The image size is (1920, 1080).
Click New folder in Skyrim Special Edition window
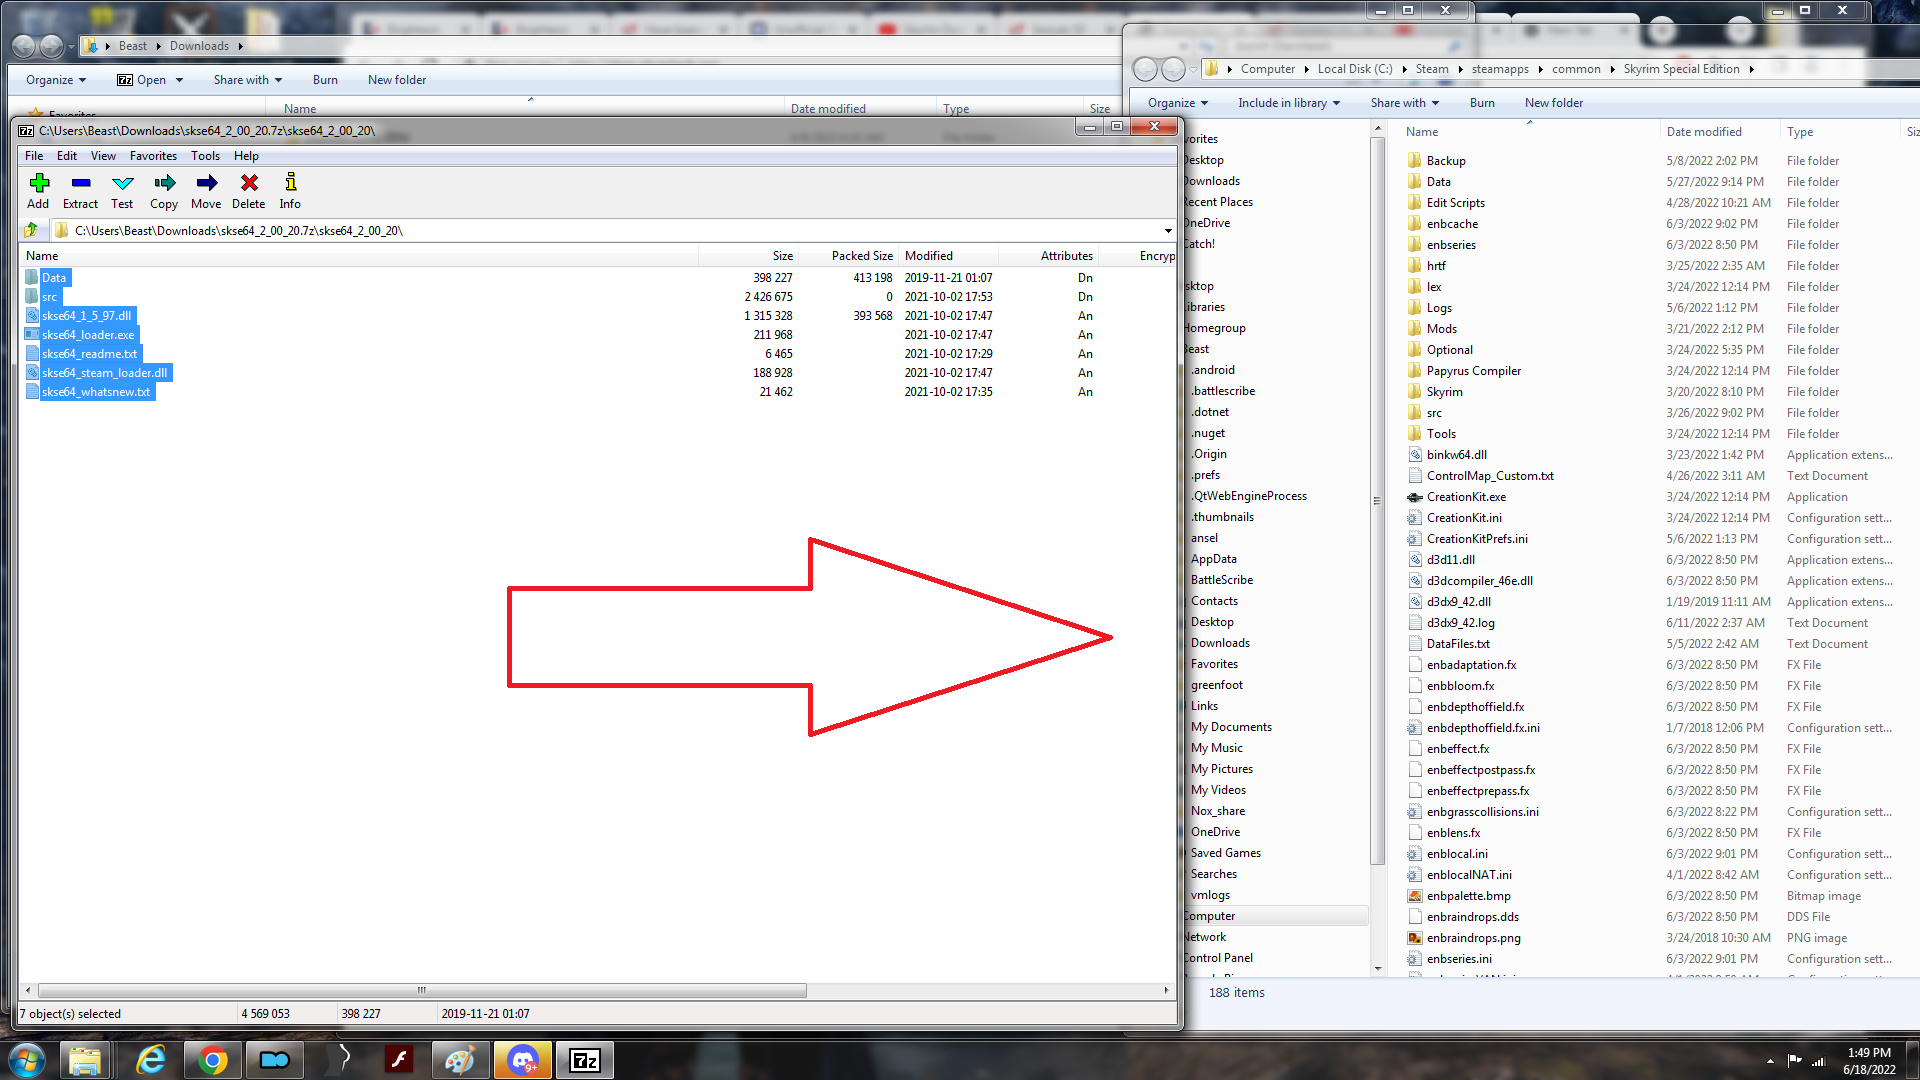[x=1553, y=103]
